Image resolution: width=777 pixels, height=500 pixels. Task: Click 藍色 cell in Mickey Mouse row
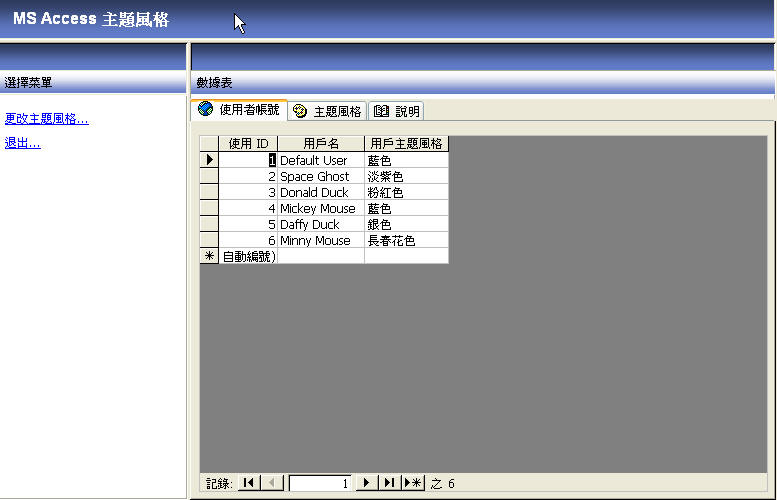pyautogui.click(x=406, y=208)
